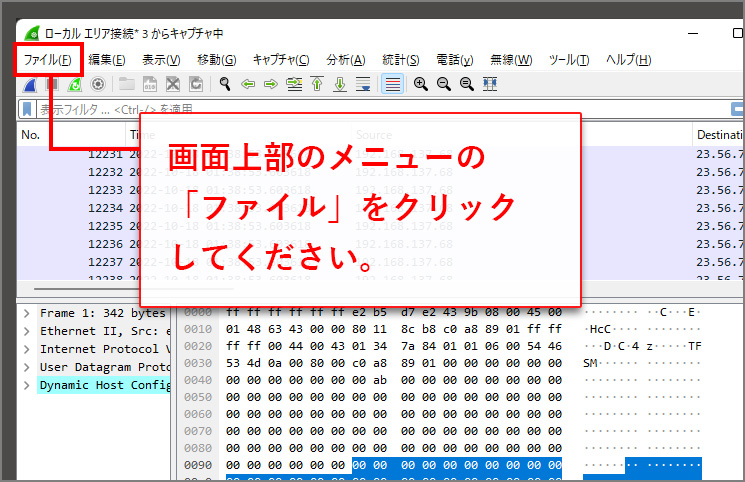This screenshot has height=482, width=745.
Task: Expand the User Datagram Protocol node
Action: point(27,367)
